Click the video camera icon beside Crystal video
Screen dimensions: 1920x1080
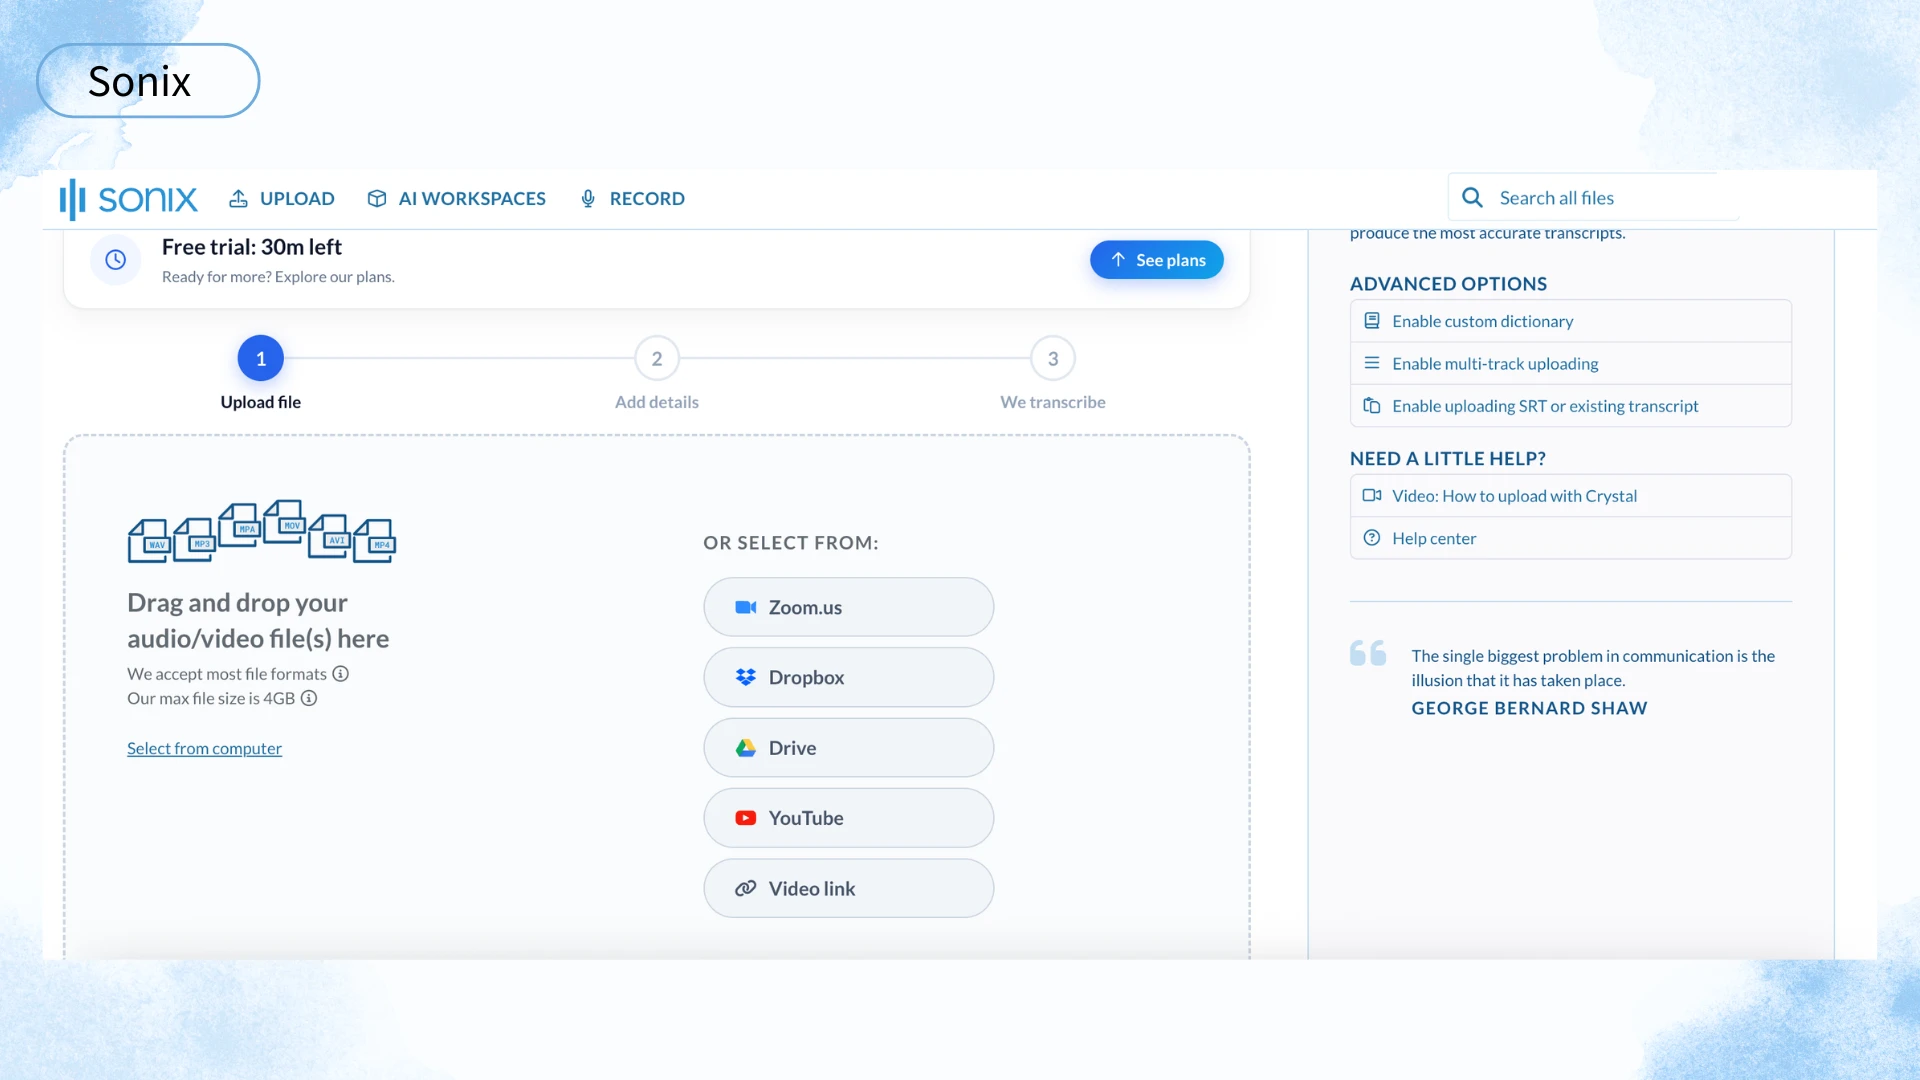coord(1372,495)
